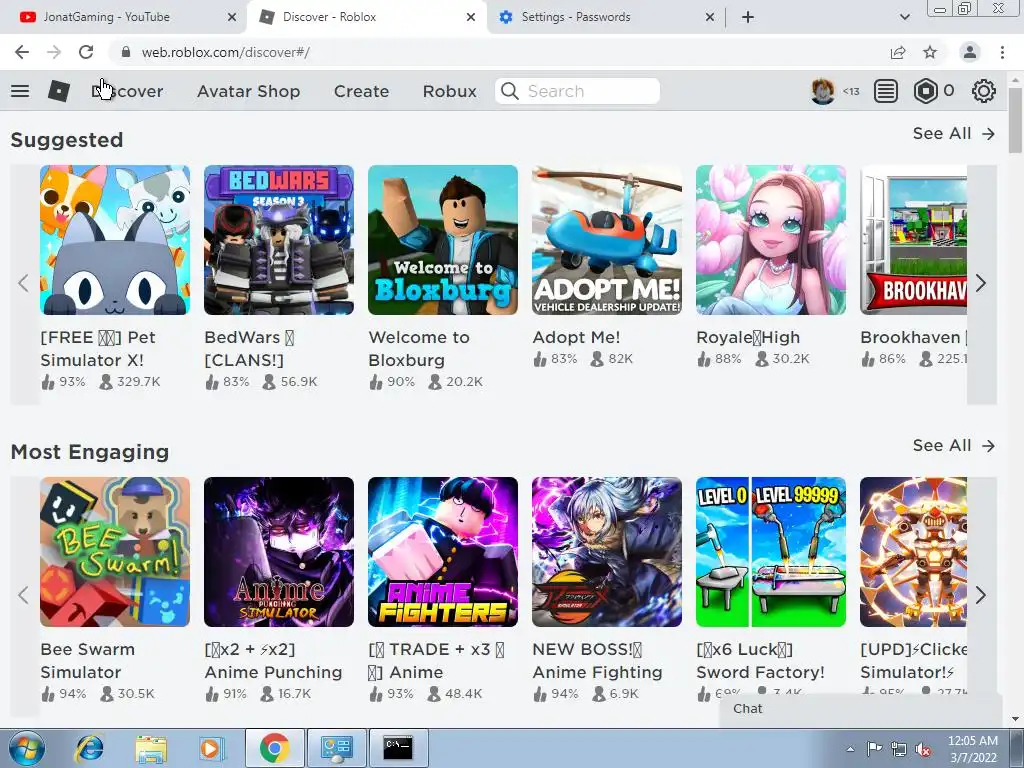Viewport: 1024px width, 768px height.
Task: Open the Pet Simulator X thumbnail
Action: [x=115, y=240]
